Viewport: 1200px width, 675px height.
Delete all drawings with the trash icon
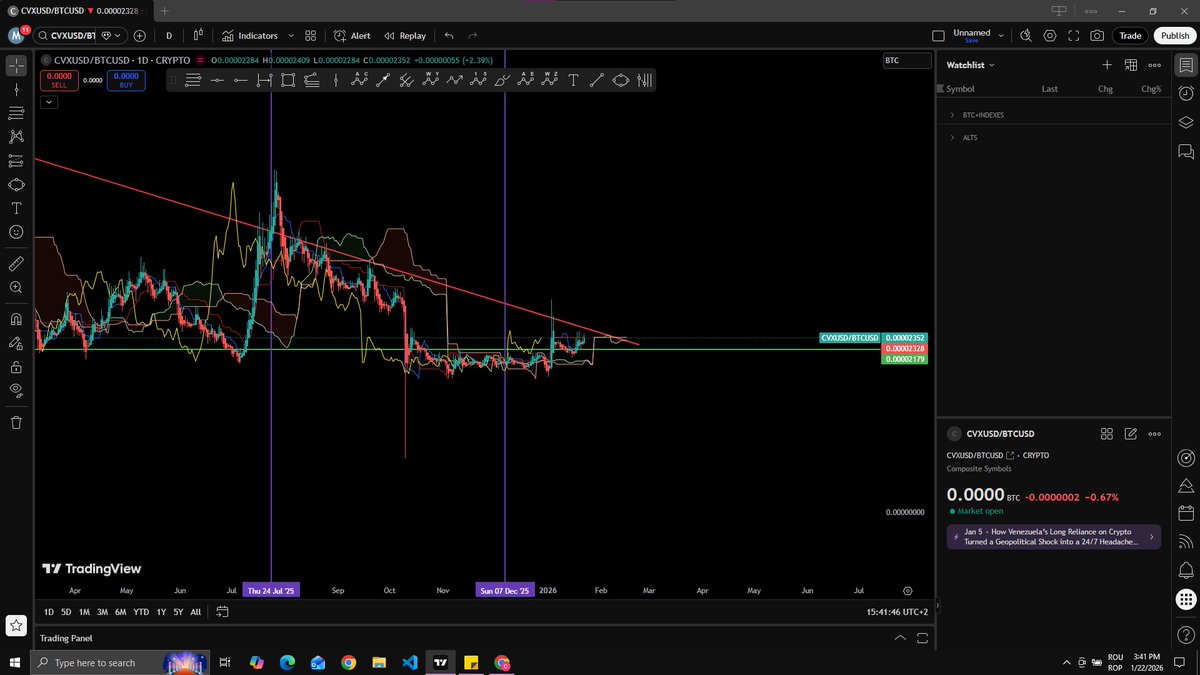pos(15,423)
